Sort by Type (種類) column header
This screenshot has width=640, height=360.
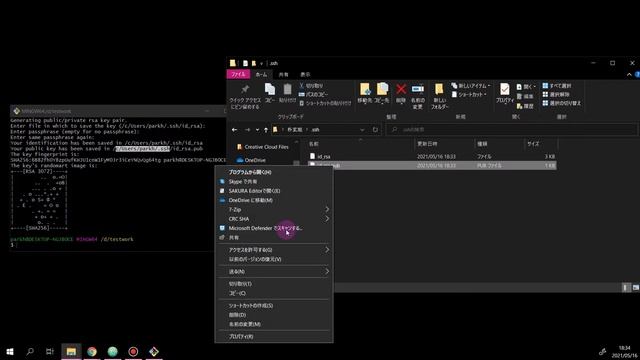482,144
